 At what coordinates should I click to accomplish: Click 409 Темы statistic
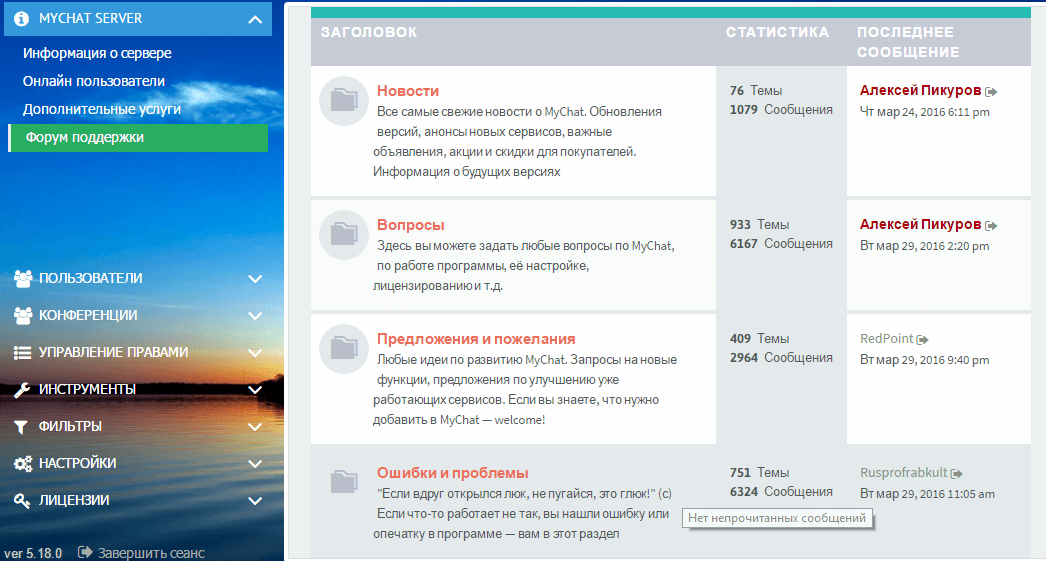(759, 338)
